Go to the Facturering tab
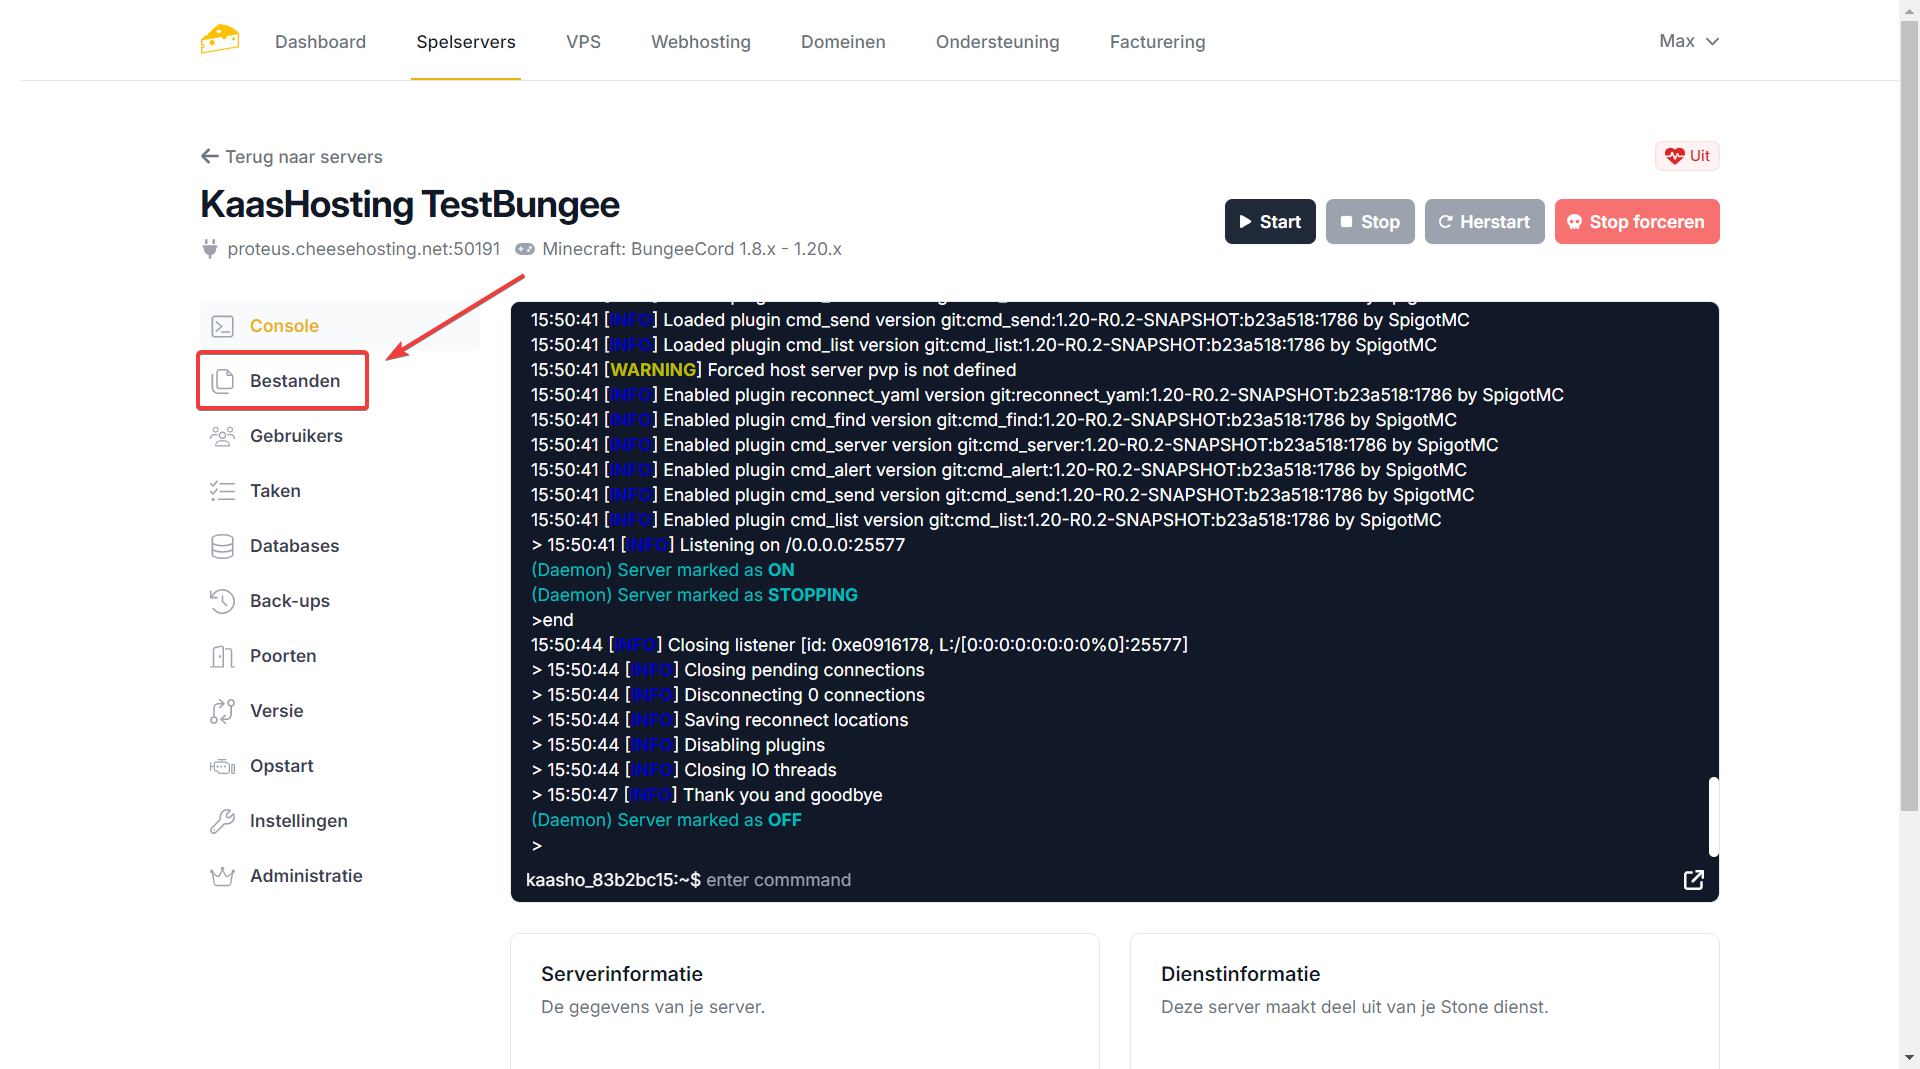Viewport: 1920px width, 1069px height. click(x=1157, y=42)
